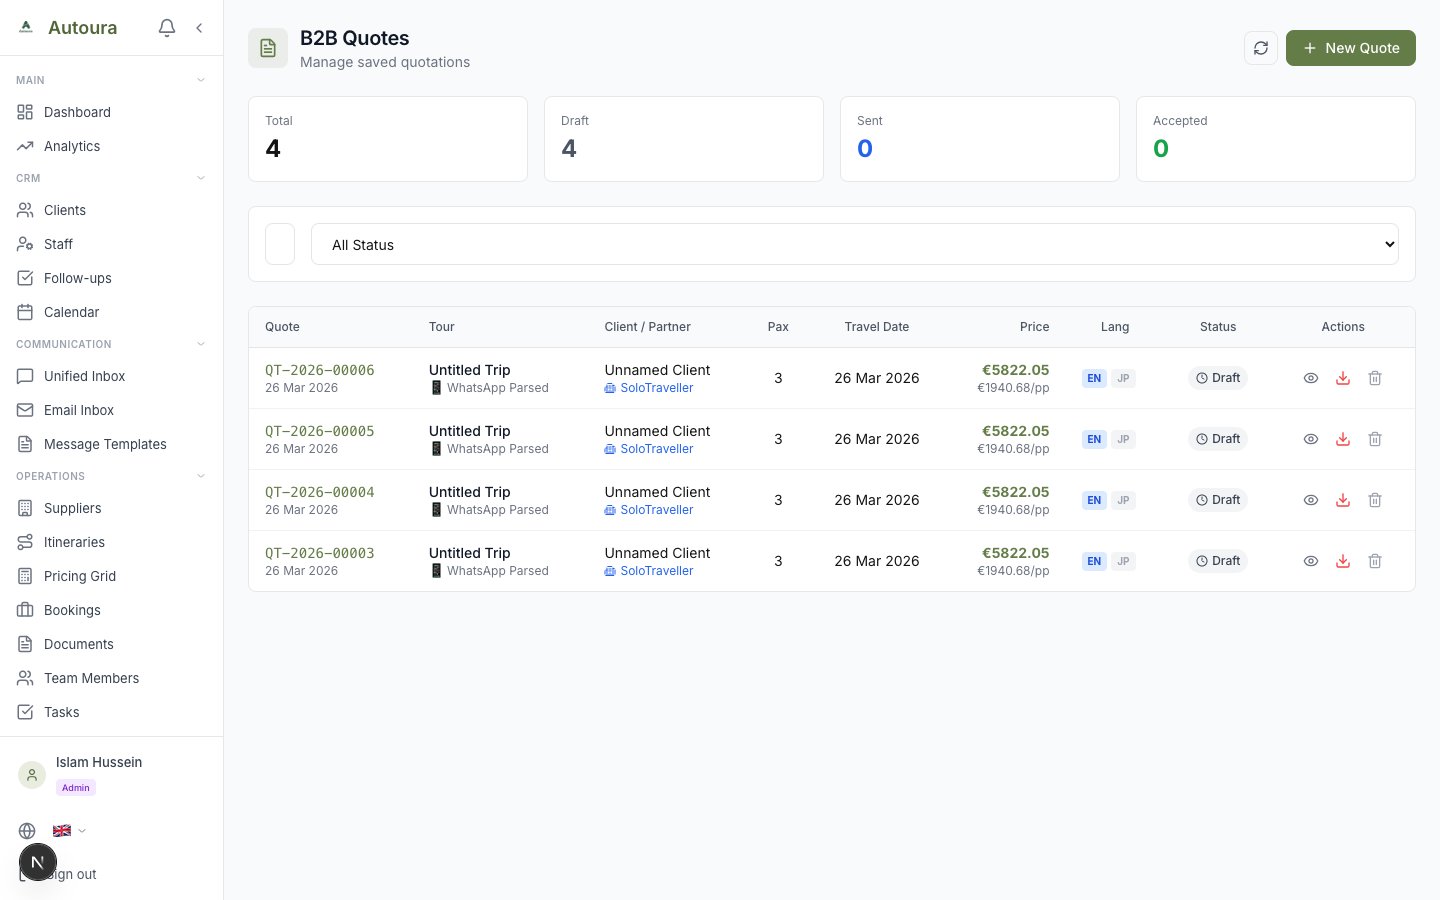Image resolution: width=1440 pixels, height=900 pixels.
Task: Click SoloTraveller partner link in QT-2026-00006 row
Action: (x=649, y=388)
